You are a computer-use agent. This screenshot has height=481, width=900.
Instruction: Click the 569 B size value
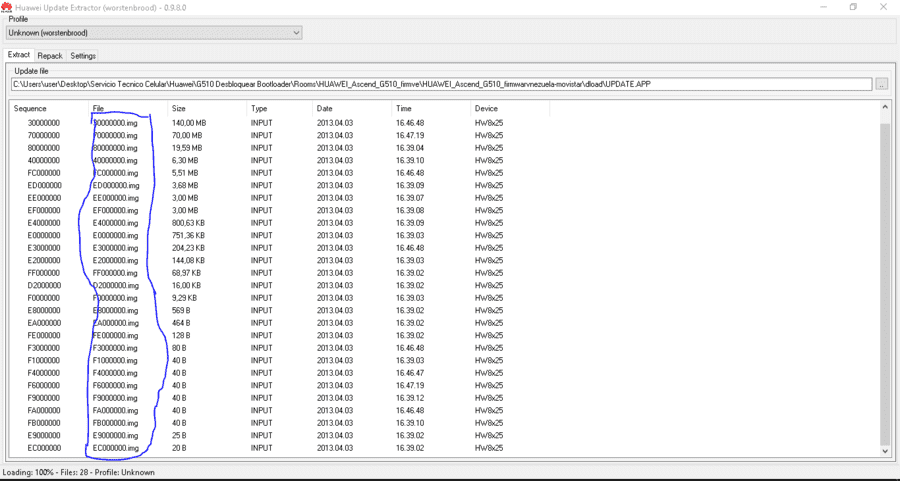pos(181,311)
